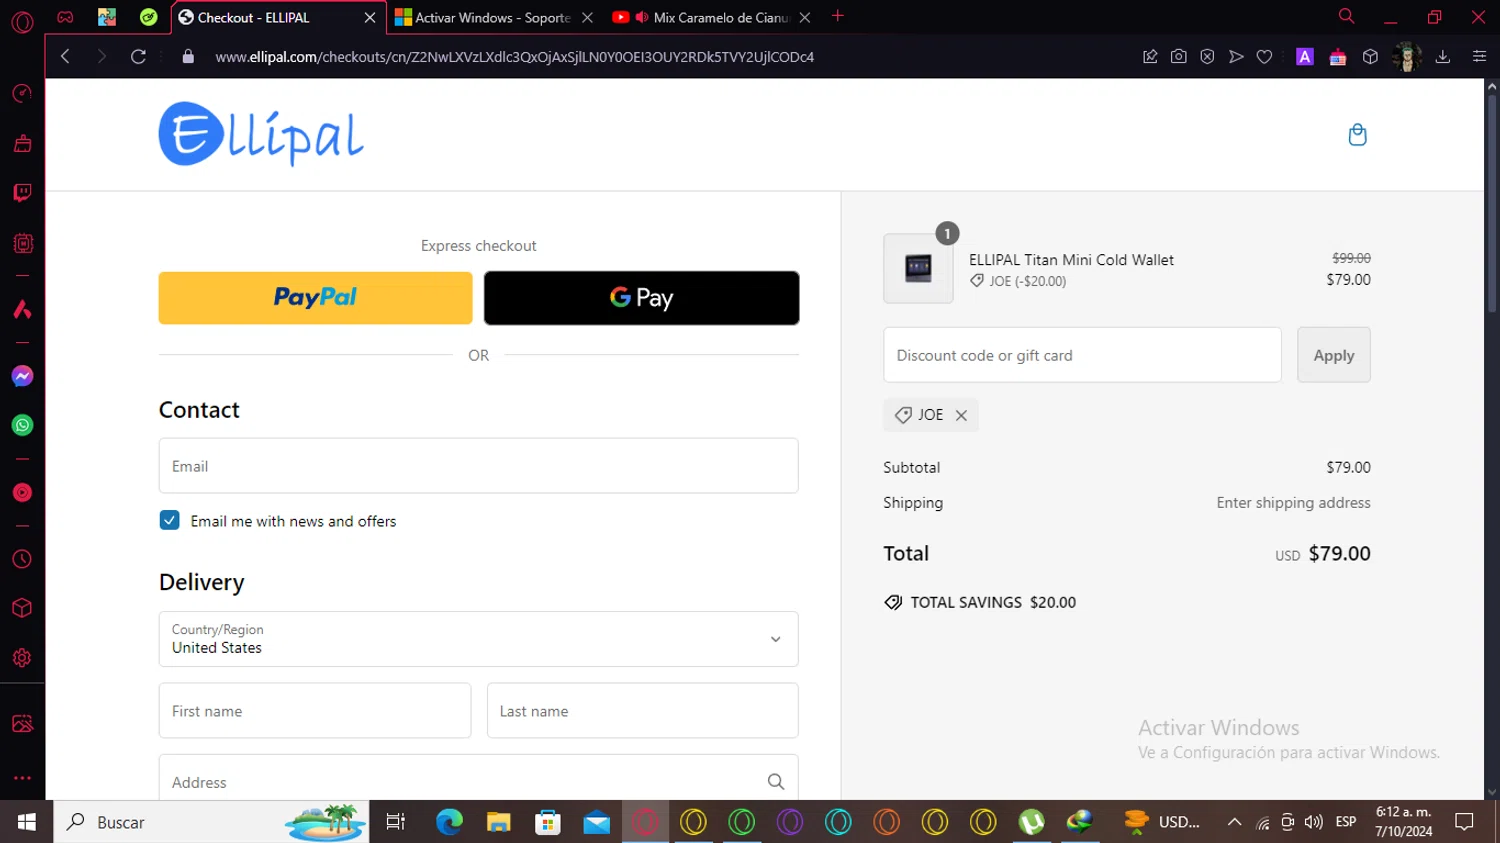Open File Explorer from the taskbar
This screenshot has height=843, width=1500.
point(498,822)
